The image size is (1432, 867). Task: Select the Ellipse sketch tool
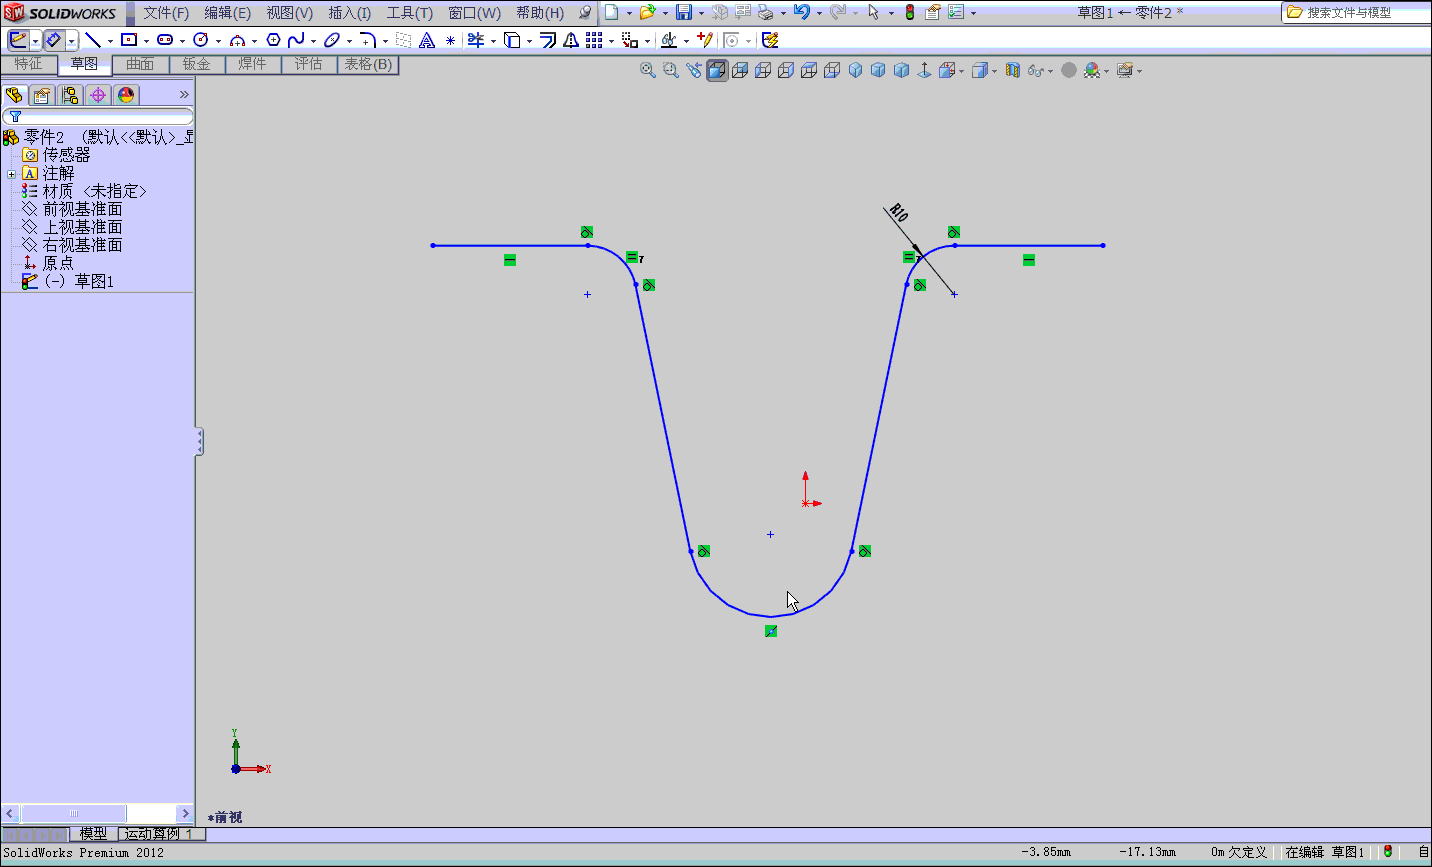pos(332,40)
